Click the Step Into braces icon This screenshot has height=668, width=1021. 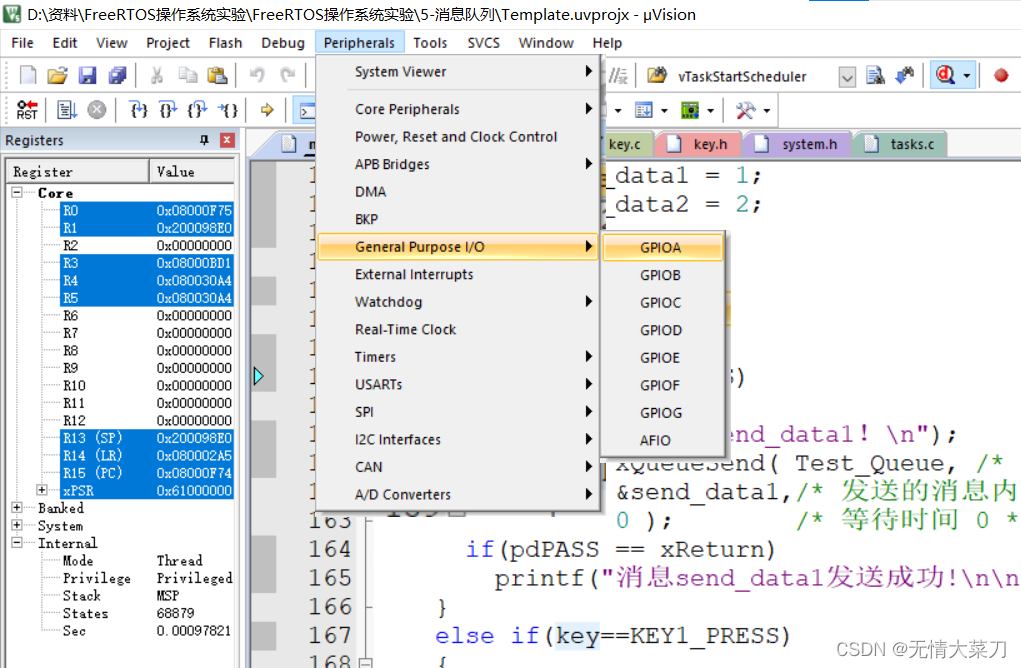[x=139, y=109]
